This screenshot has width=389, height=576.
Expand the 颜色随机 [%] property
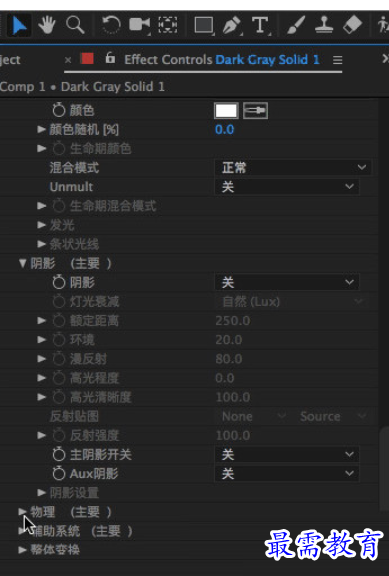(41, 129)
